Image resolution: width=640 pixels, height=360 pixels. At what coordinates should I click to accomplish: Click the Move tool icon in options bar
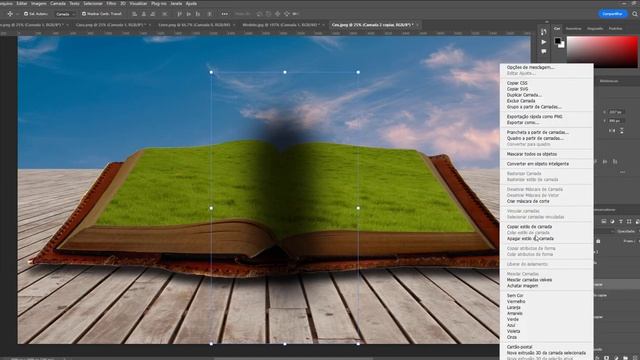tap(10, 14)
